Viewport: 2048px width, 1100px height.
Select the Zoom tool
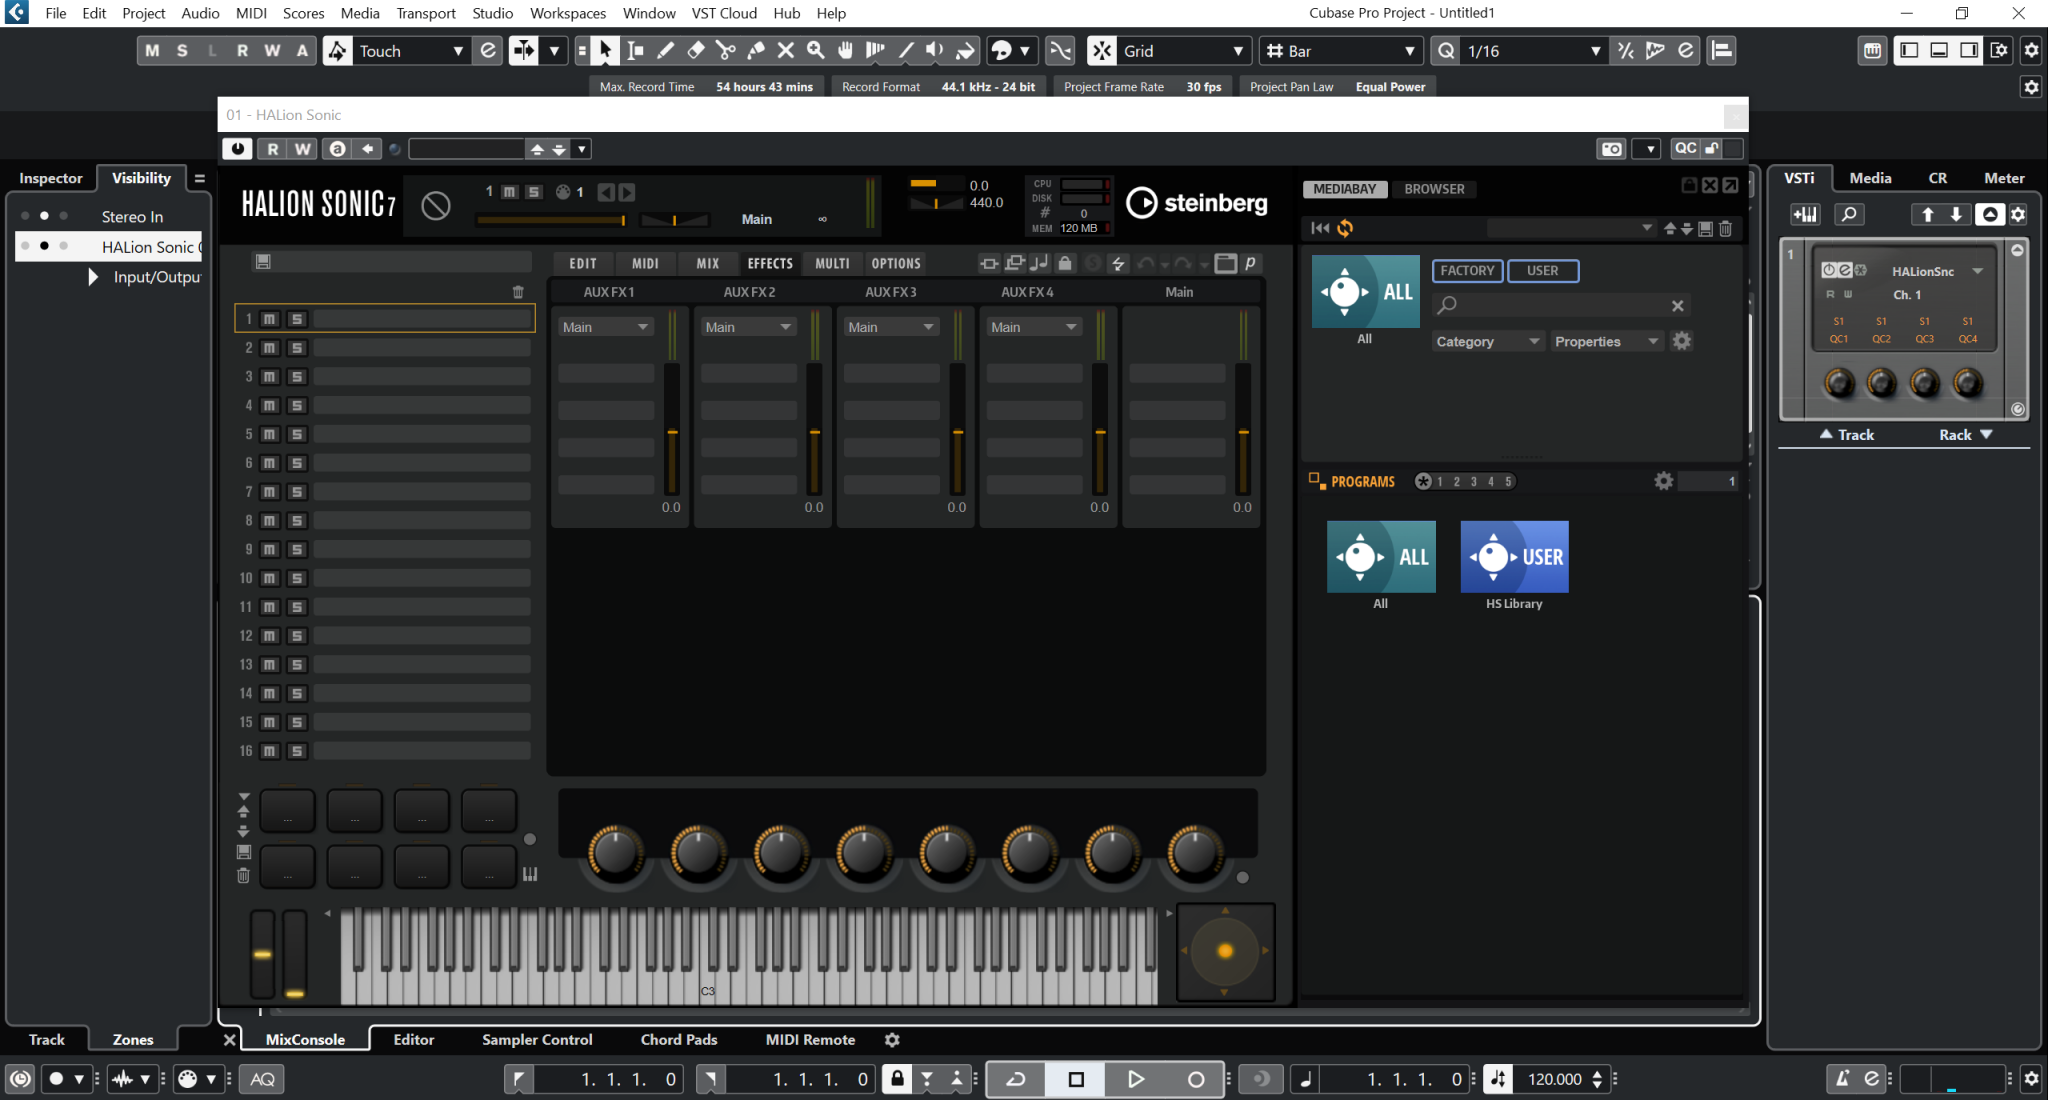coord(817,50)
